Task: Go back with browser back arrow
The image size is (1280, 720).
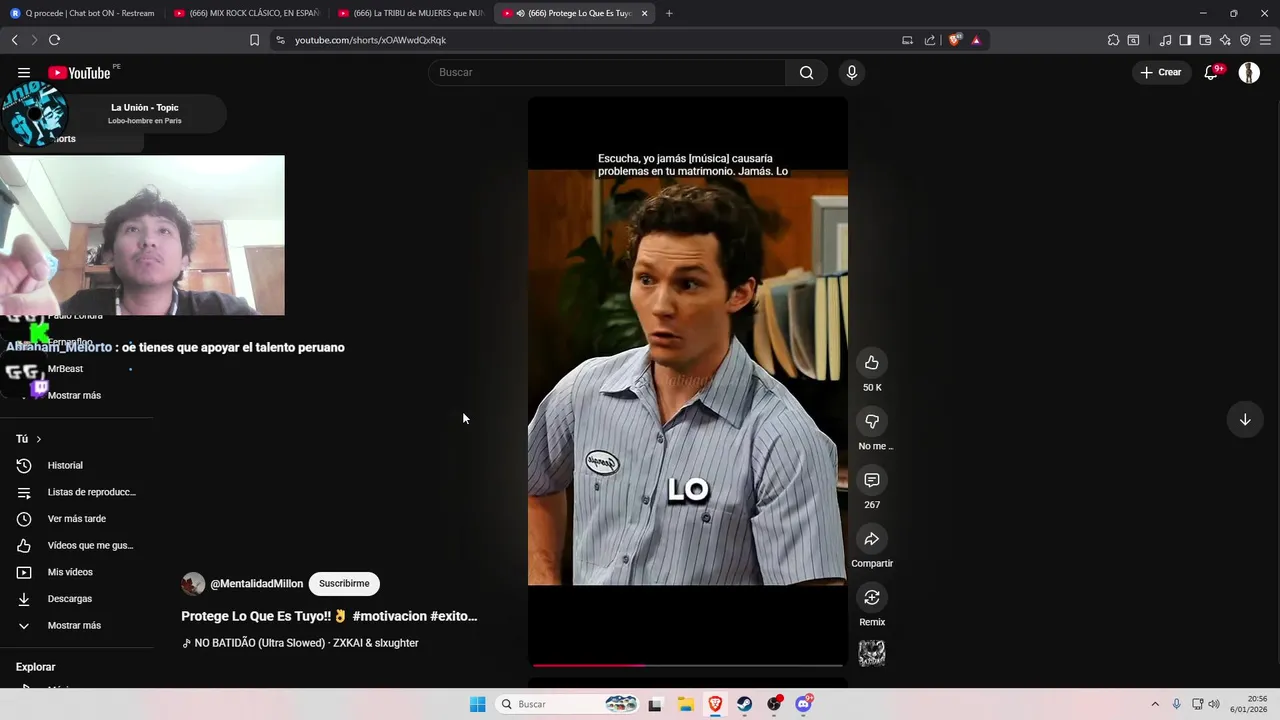Action: tap(14, 40)
